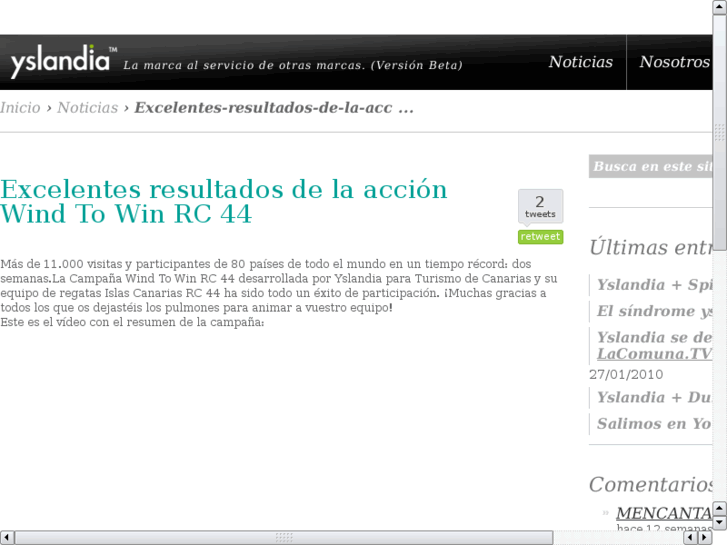This screenshot has height=545, width=727.
Task: Open the Nosotros menu item
Action: (675, 62)
